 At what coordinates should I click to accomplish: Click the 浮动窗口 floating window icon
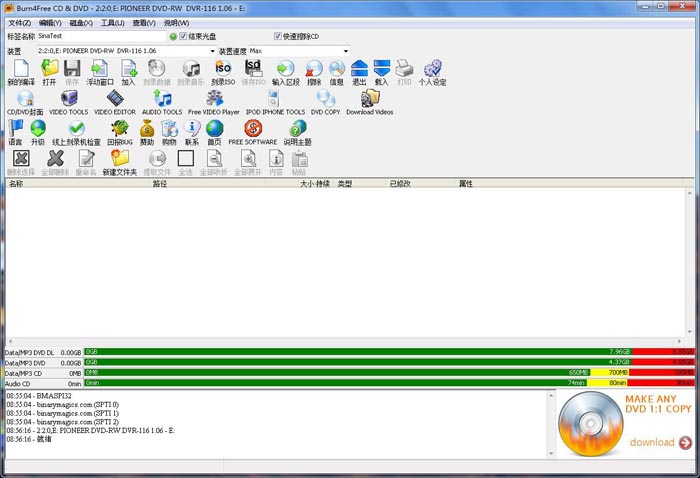[x=100, y=73]
